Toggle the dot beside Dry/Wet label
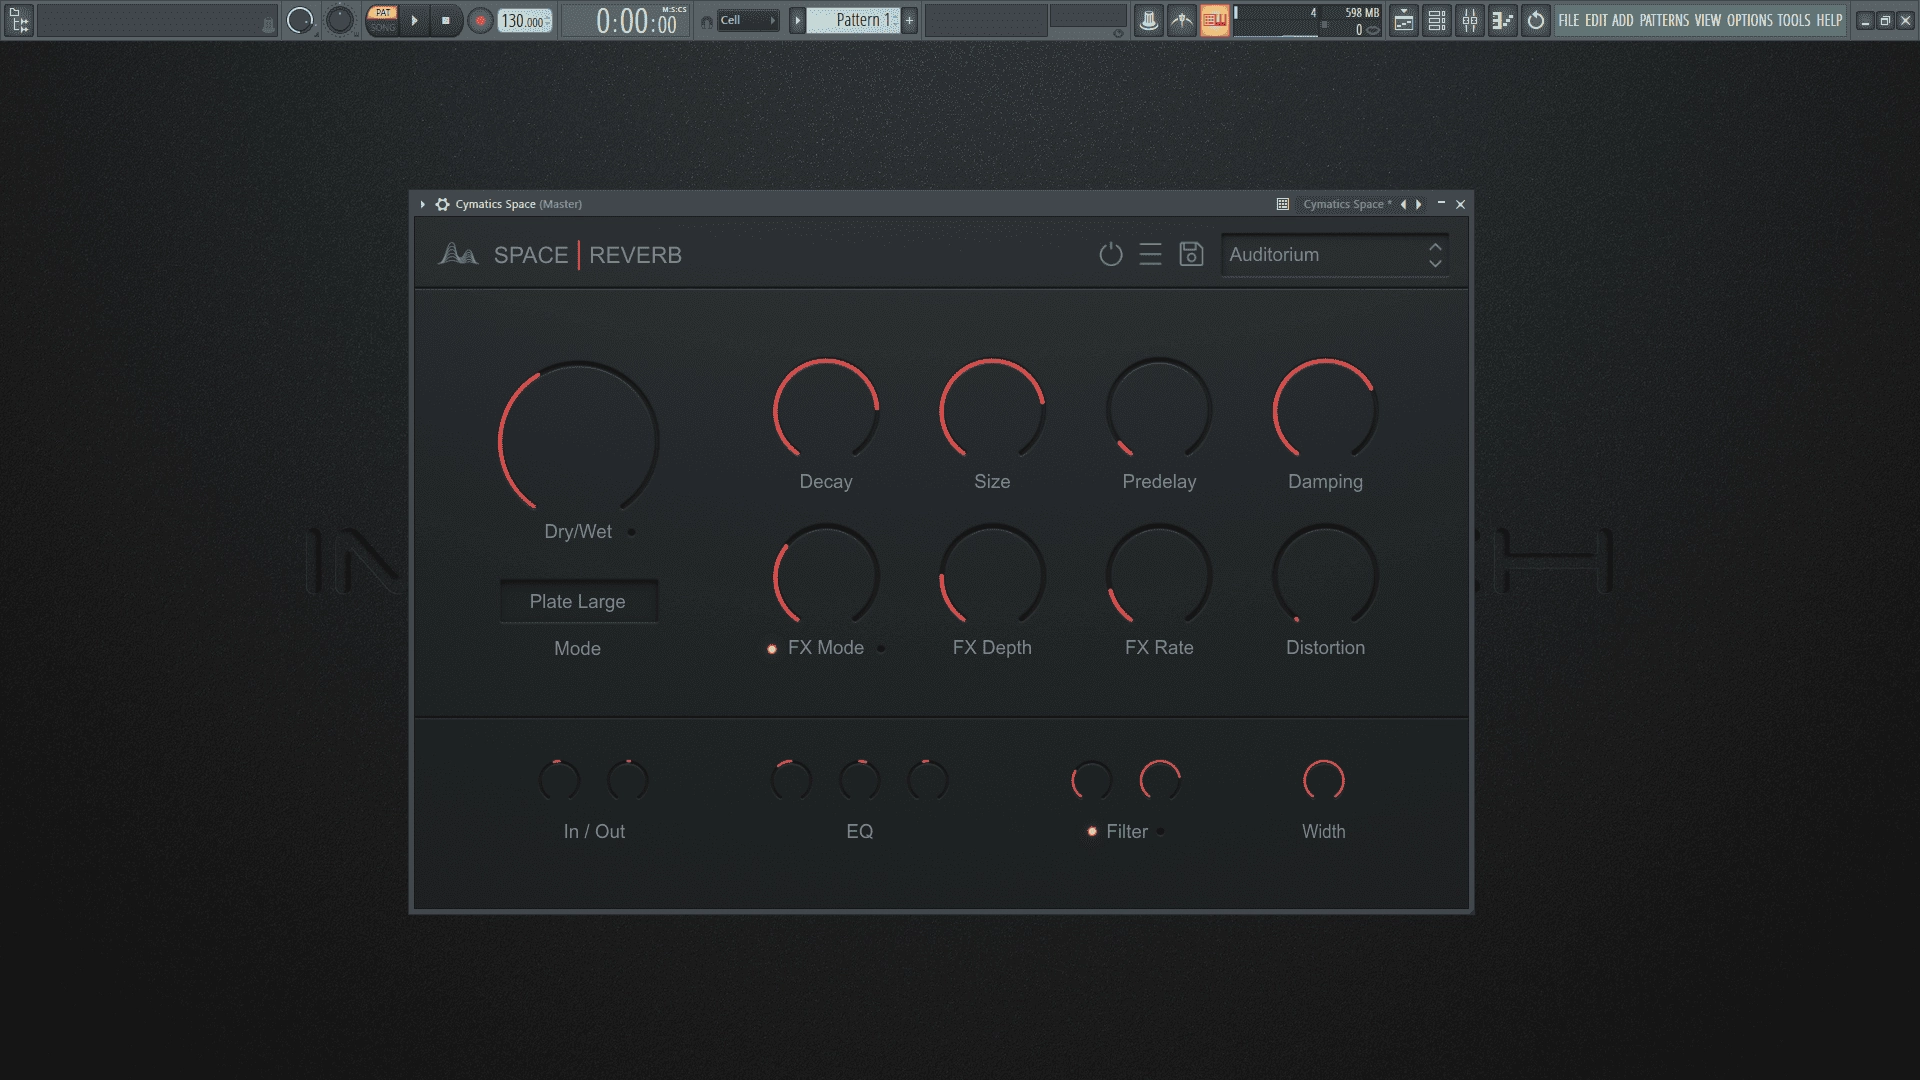Screen dimensions: 1920x1080 (631, 532)
